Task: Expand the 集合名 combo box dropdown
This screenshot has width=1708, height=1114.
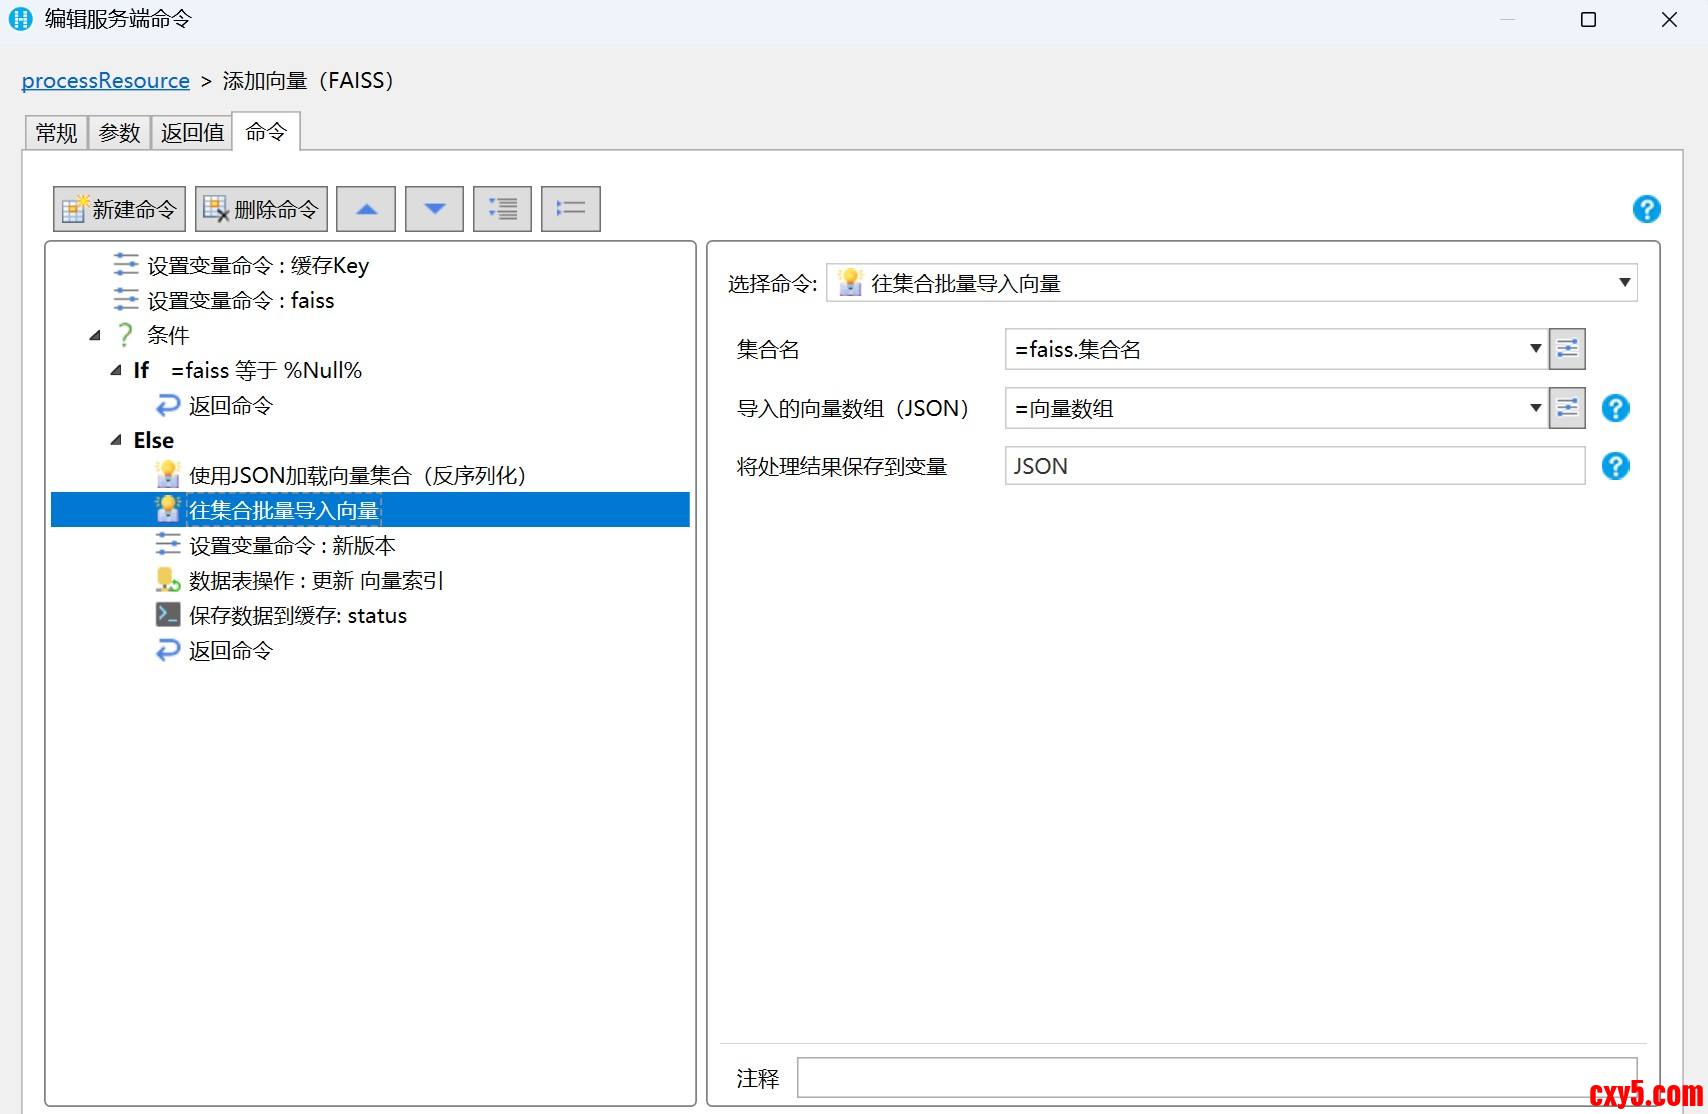Action: (1535, 349)
